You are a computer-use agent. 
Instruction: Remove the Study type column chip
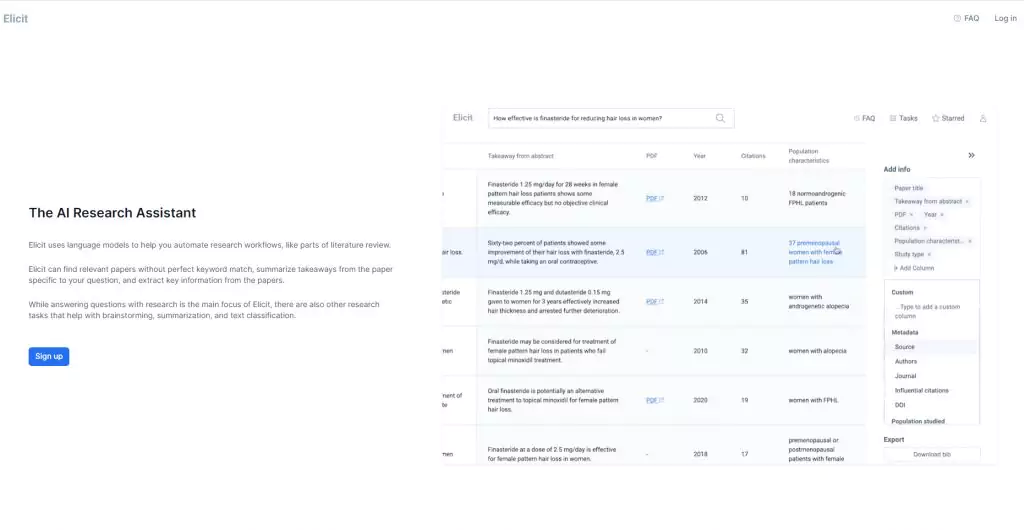(x=929, y=255)
